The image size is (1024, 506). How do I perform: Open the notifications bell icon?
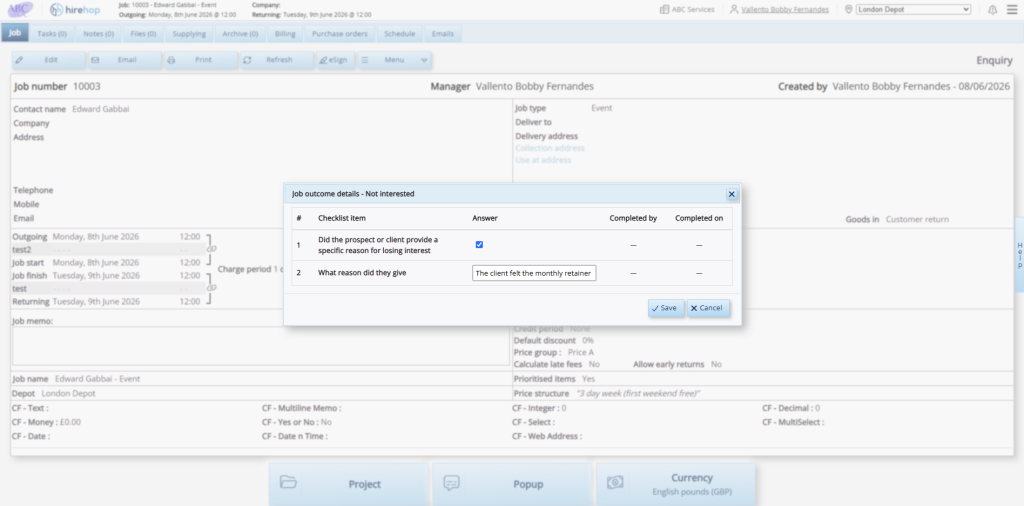tap(993, 10)
